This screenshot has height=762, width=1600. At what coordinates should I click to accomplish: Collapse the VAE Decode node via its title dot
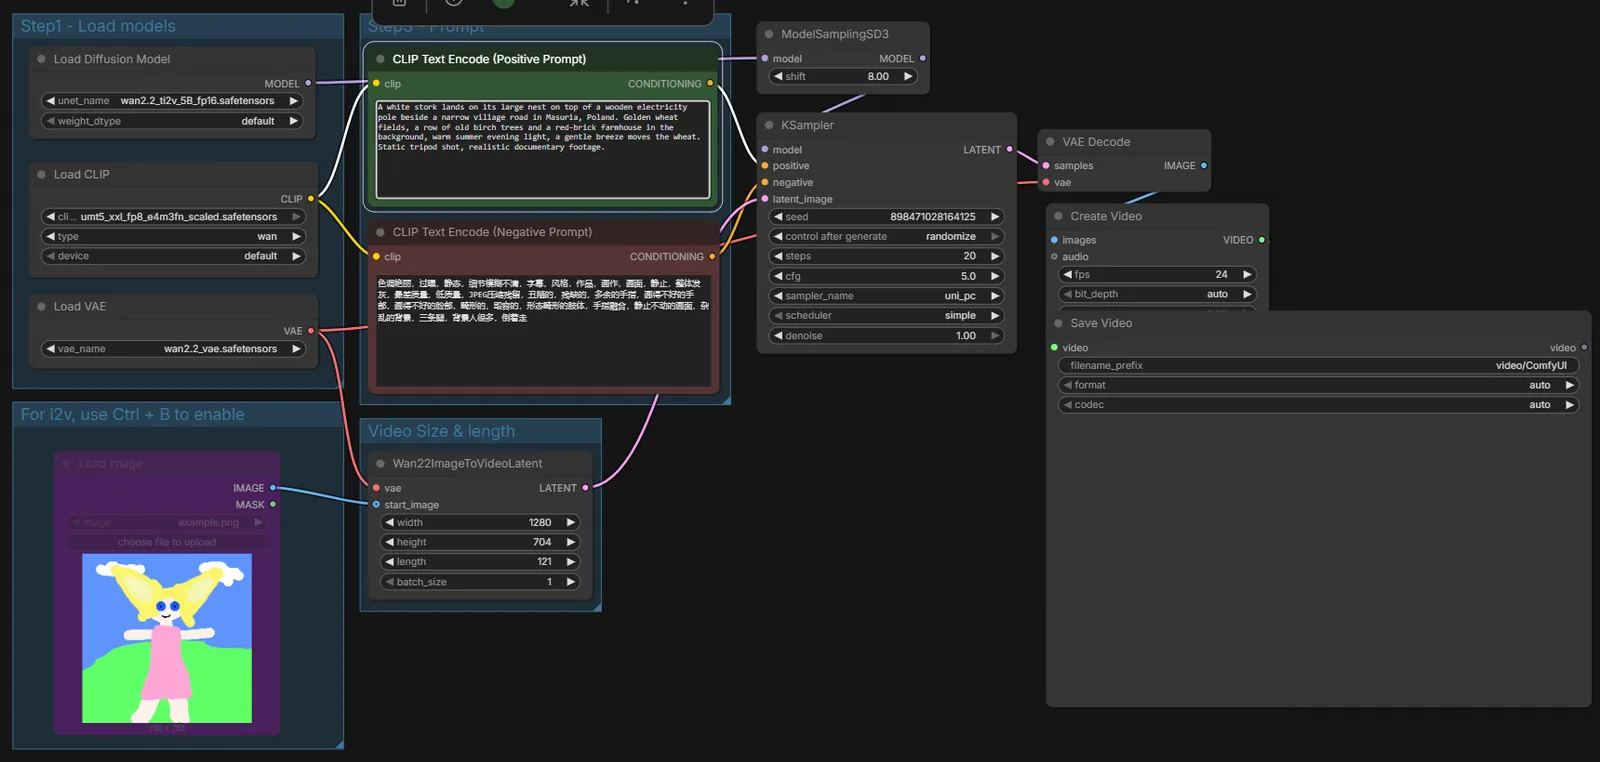click(1050, 142)
